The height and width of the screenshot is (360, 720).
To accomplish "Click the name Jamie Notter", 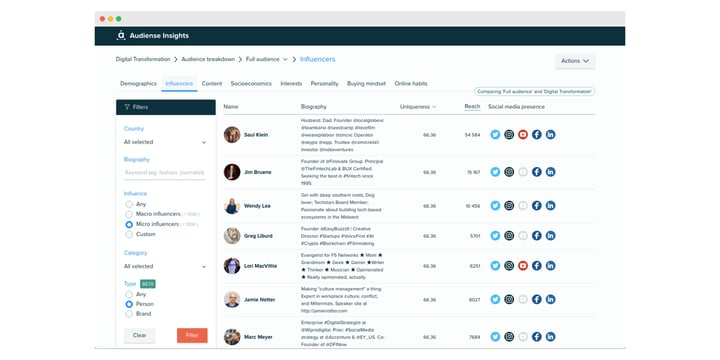I will 259,299.
